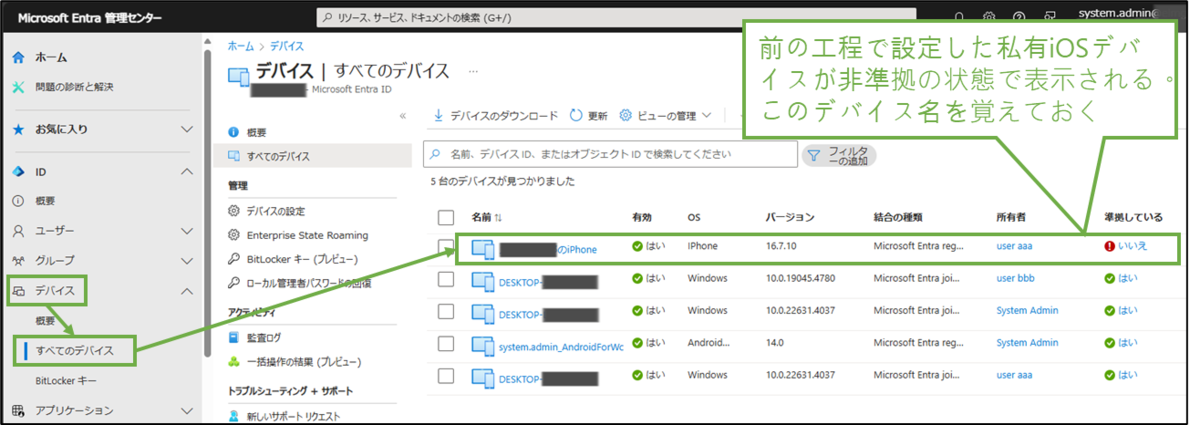Check the checkbox for the System Admin Windows row
1200x425 pixels.
446,312
